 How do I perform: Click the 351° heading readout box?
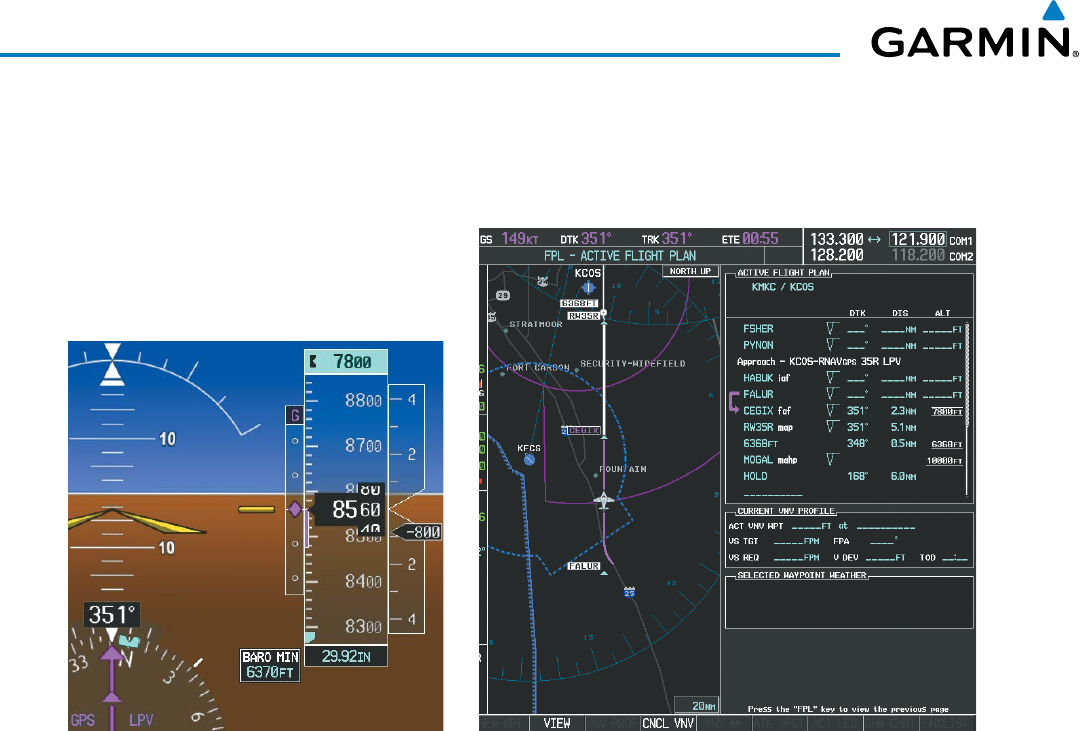112,615
